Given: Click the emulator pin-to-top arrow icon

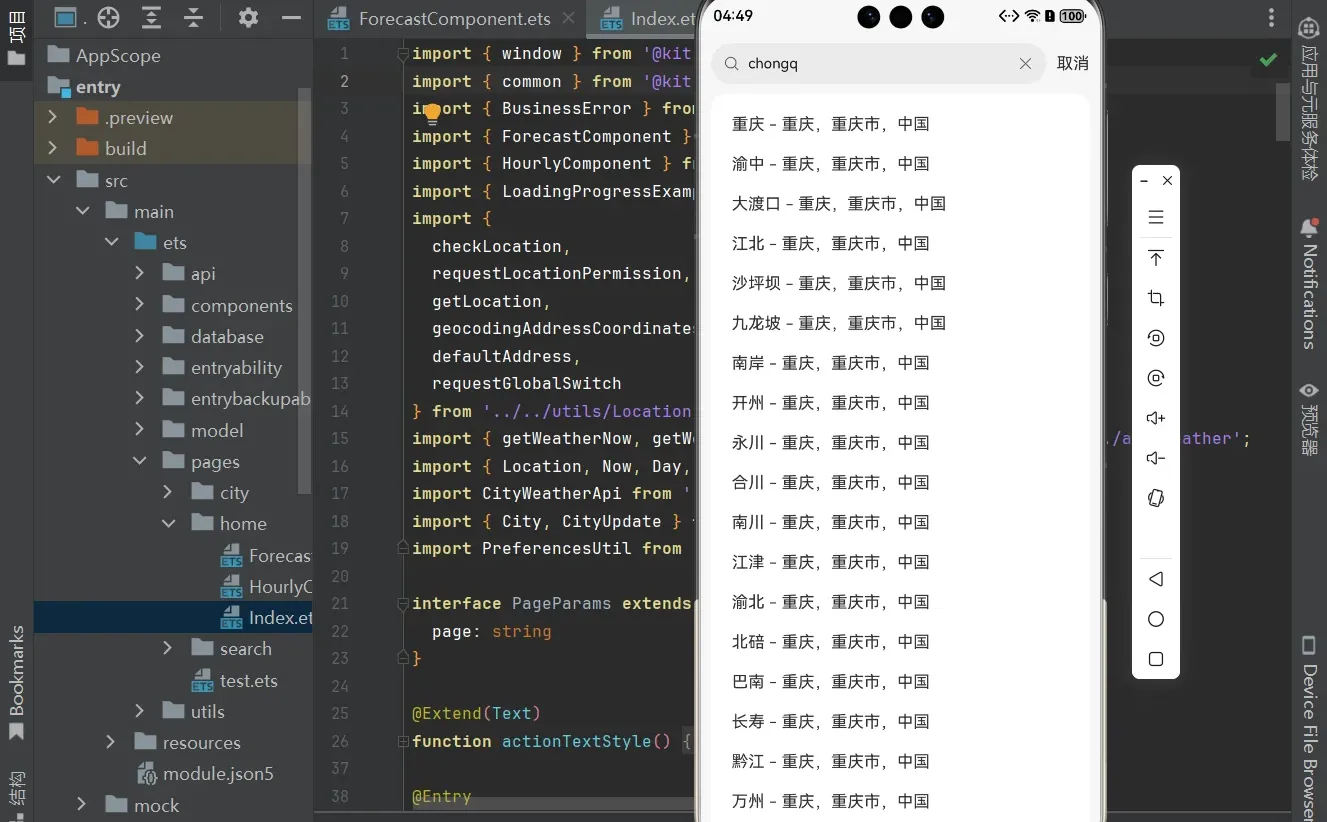Looking at the screenshot, I should pos(1156,258).
